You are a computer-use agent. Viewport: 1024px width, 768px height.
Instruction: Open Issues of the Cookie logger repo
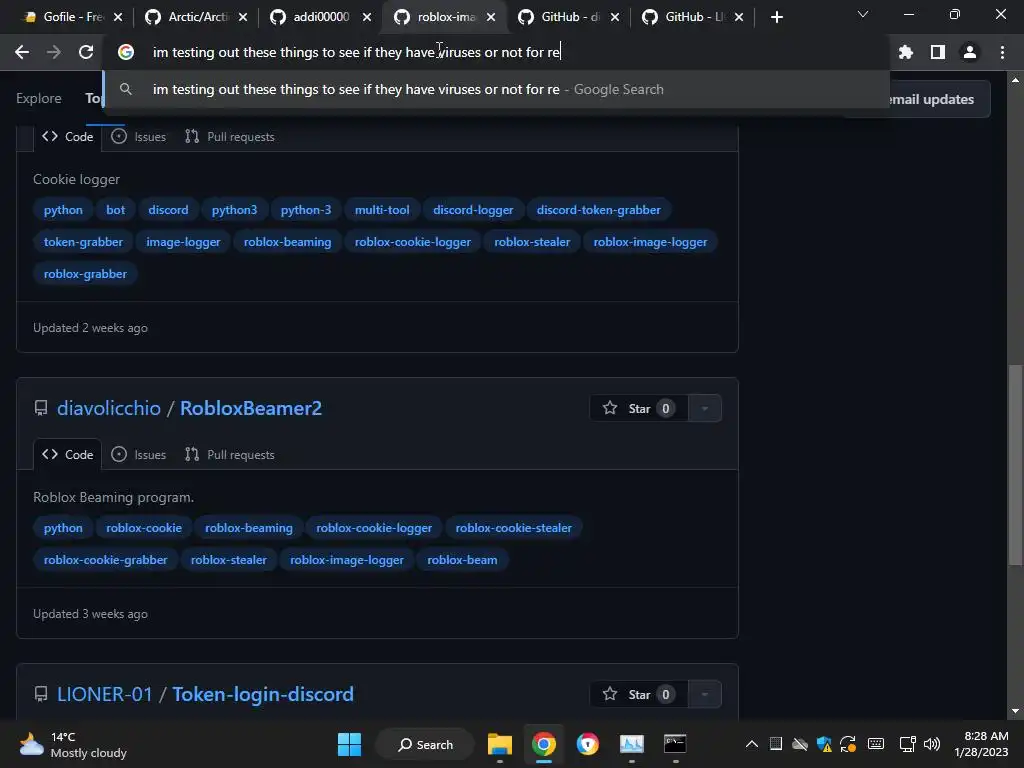[x=138, y=136]
